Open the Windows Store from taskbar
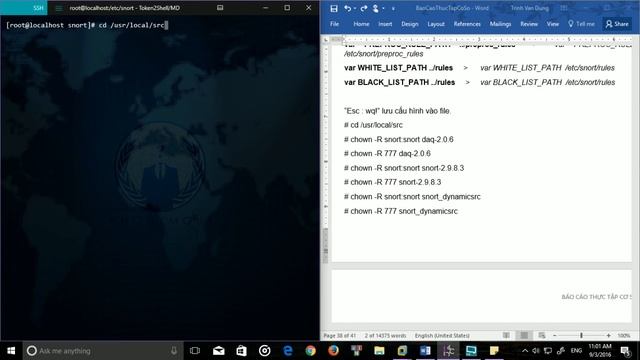The image size is (640, 360). (242, 351)
